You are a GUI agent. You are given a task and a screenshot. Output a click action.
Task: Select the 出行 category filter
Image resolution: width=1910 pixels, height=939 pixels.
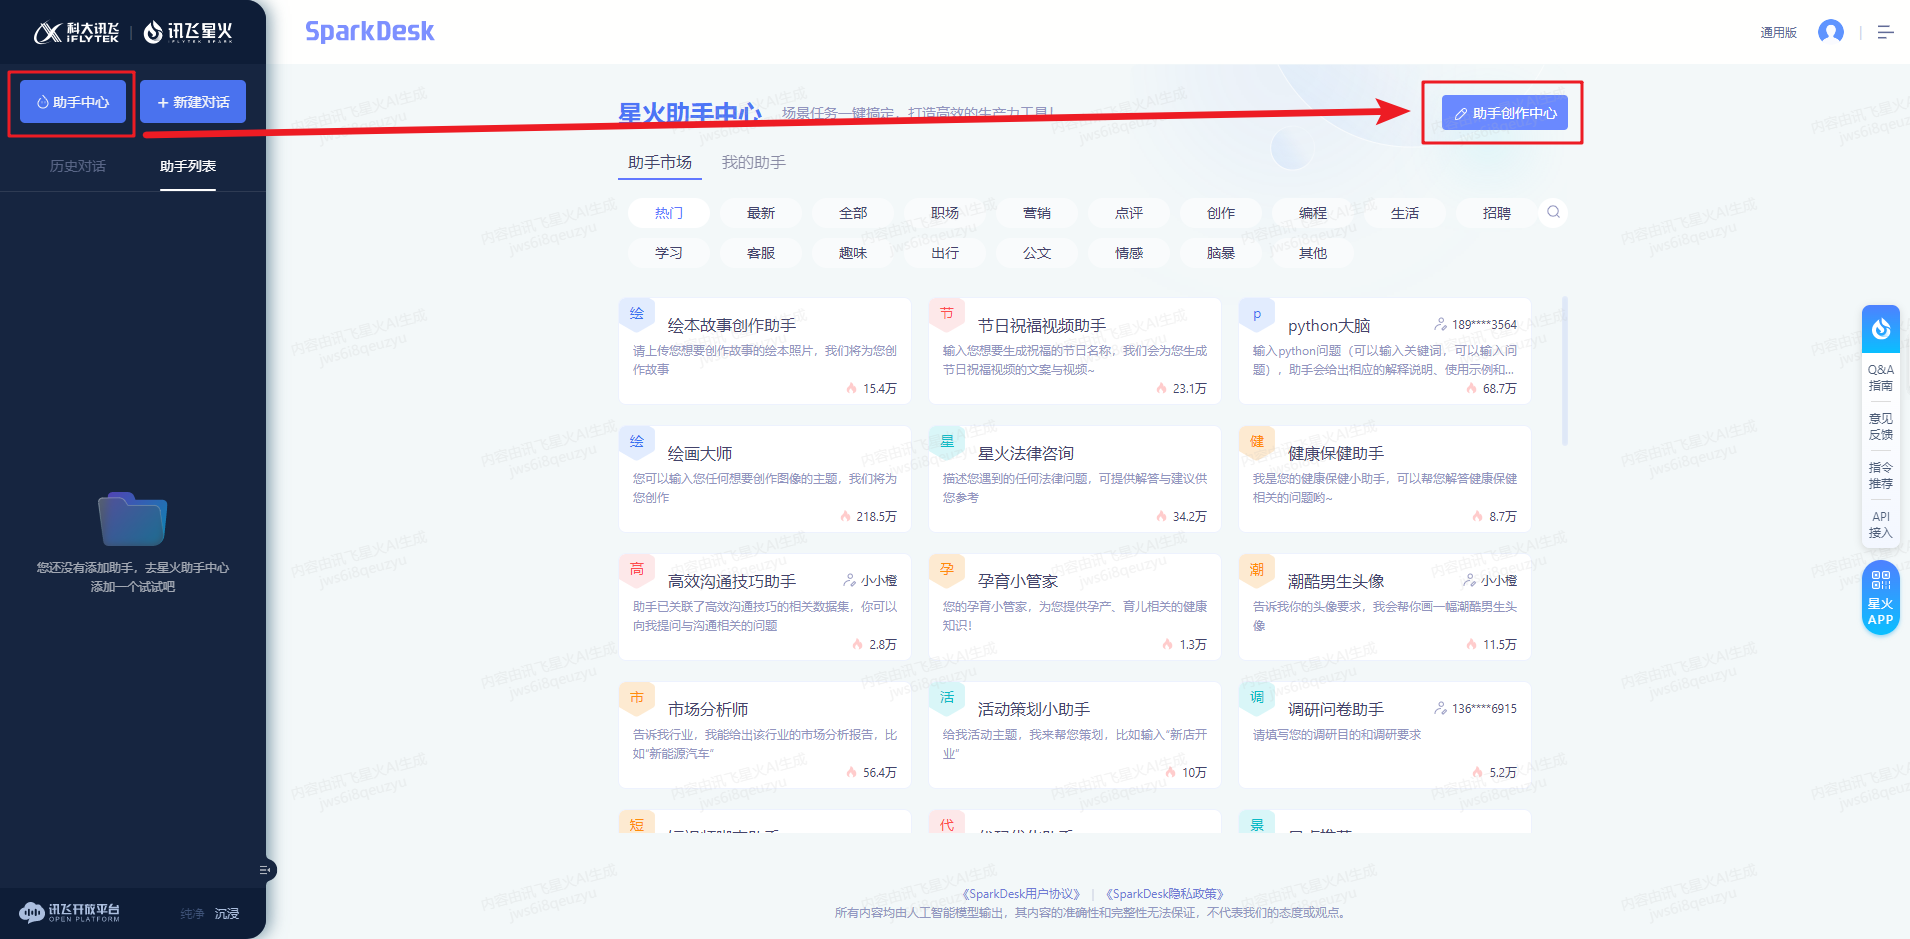click(945, 253)
